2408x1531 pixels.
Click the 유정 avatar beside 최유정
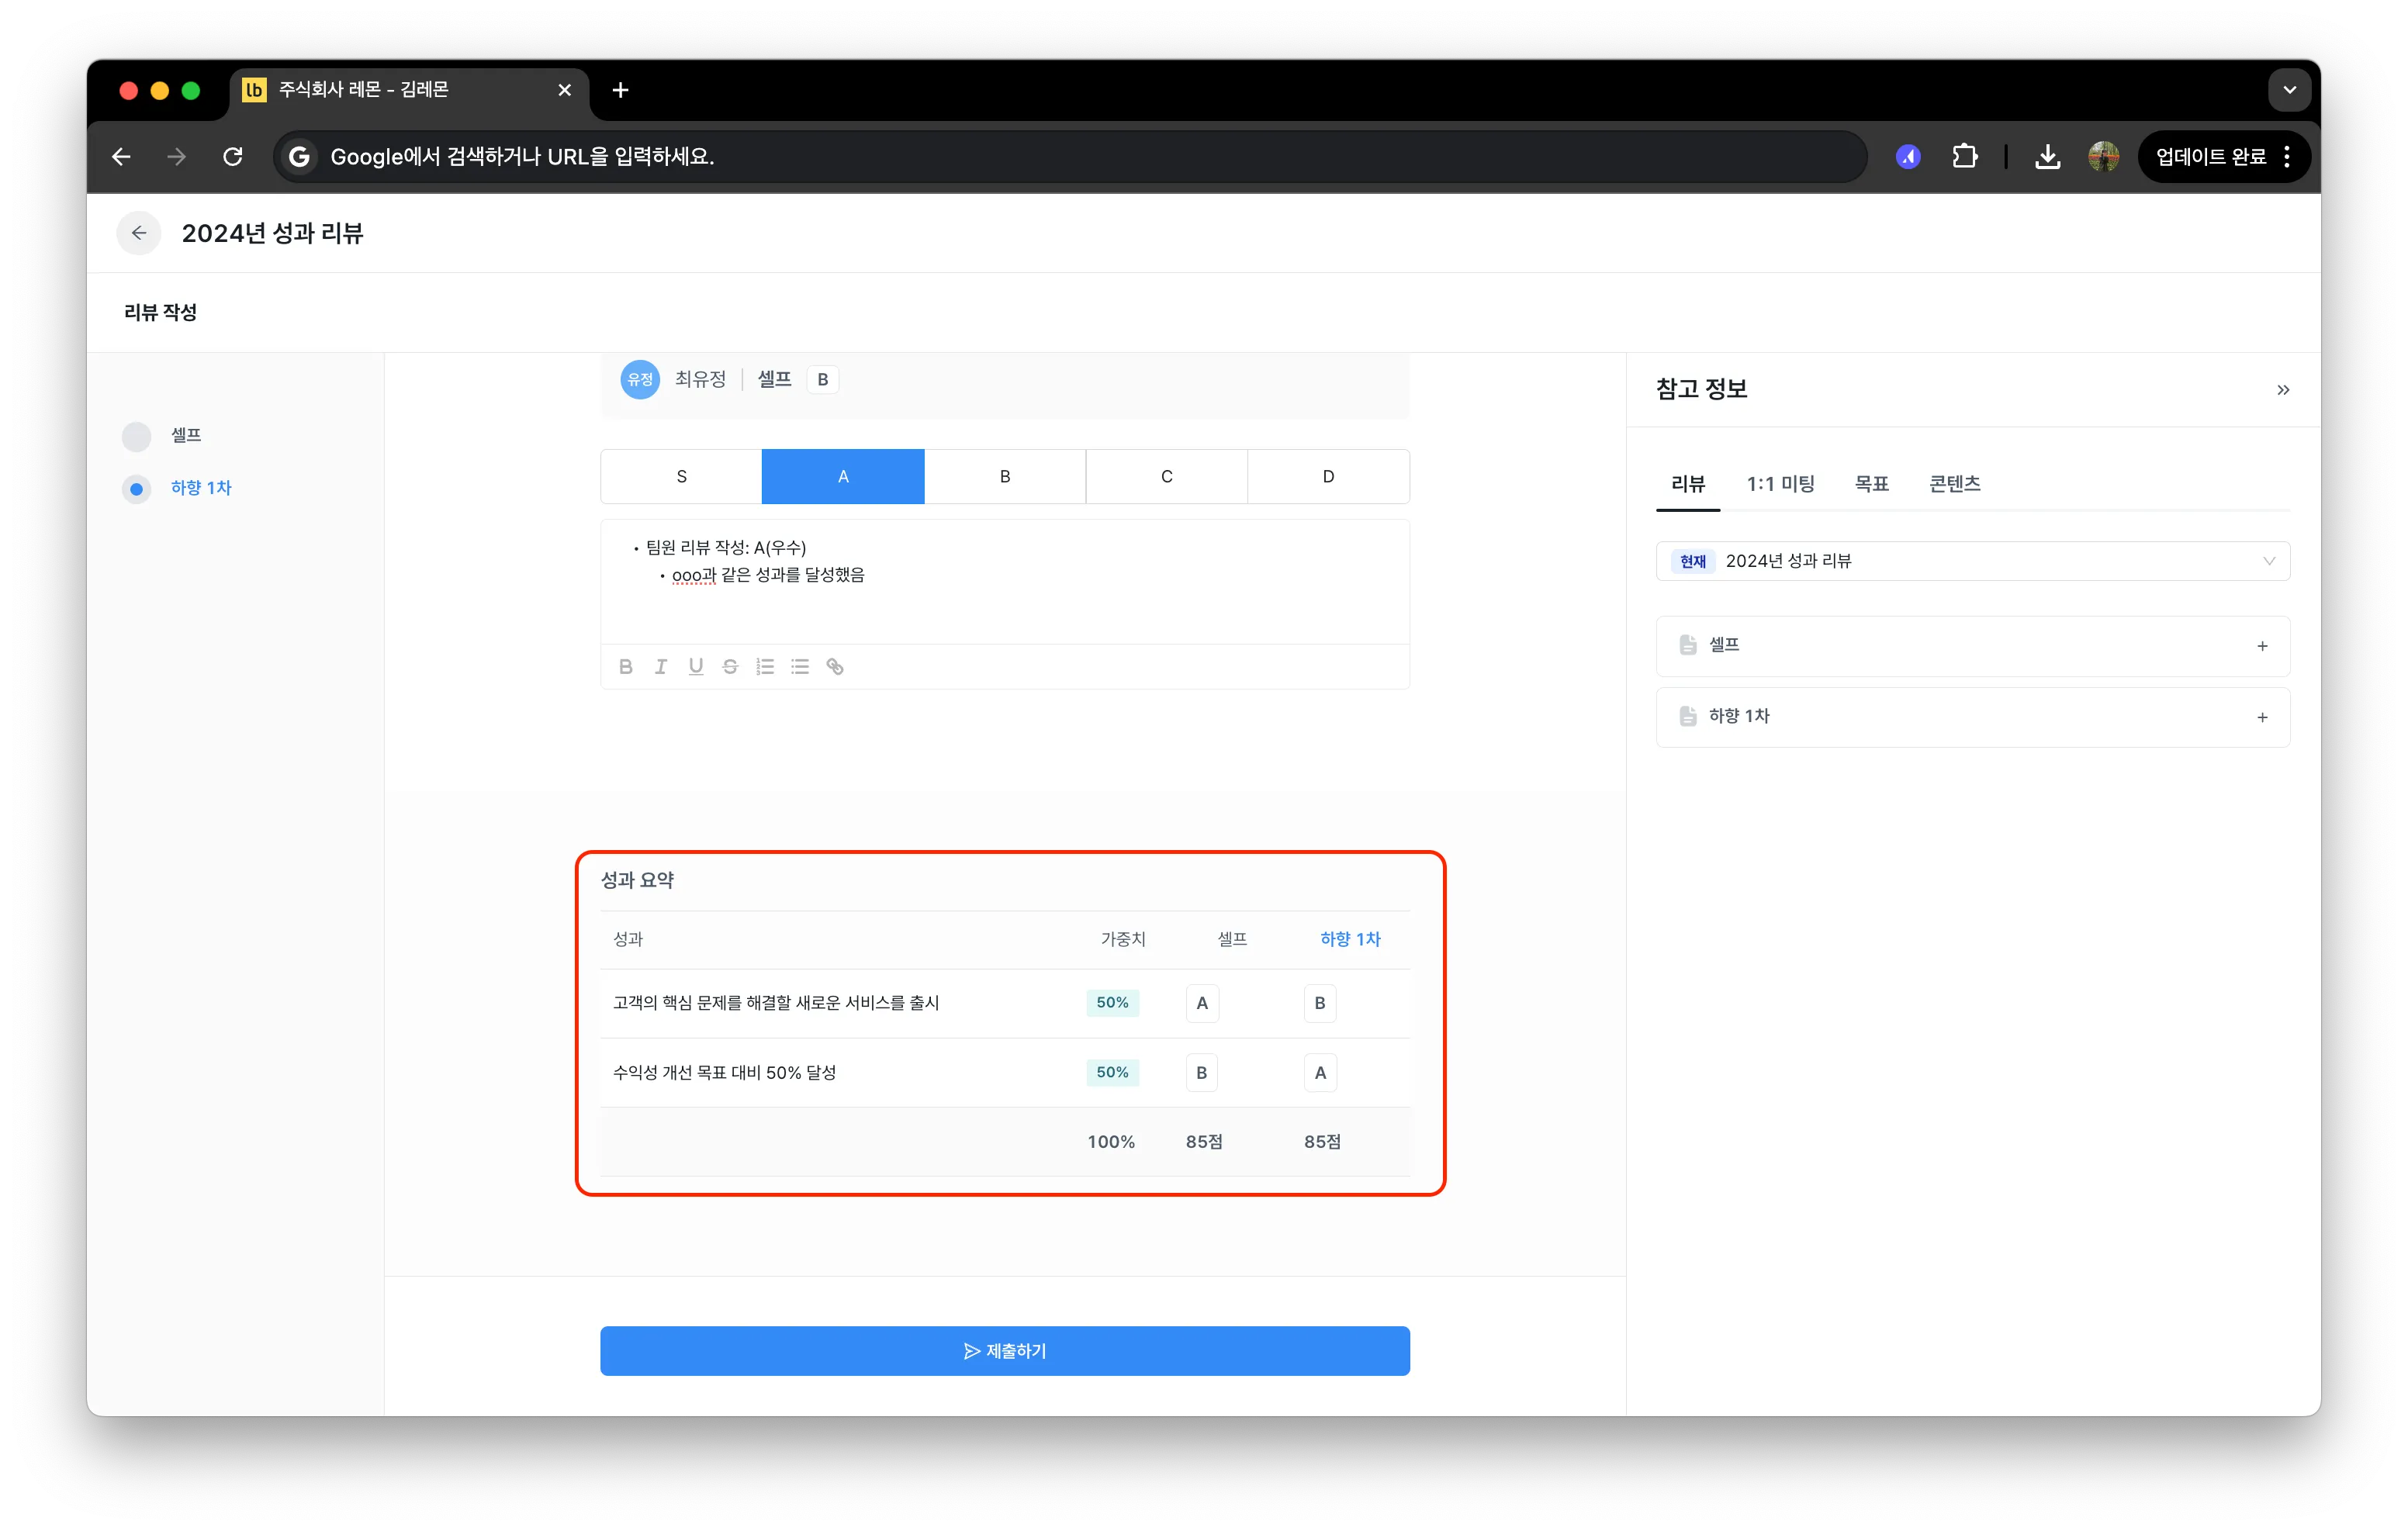[x=640, y=380]
